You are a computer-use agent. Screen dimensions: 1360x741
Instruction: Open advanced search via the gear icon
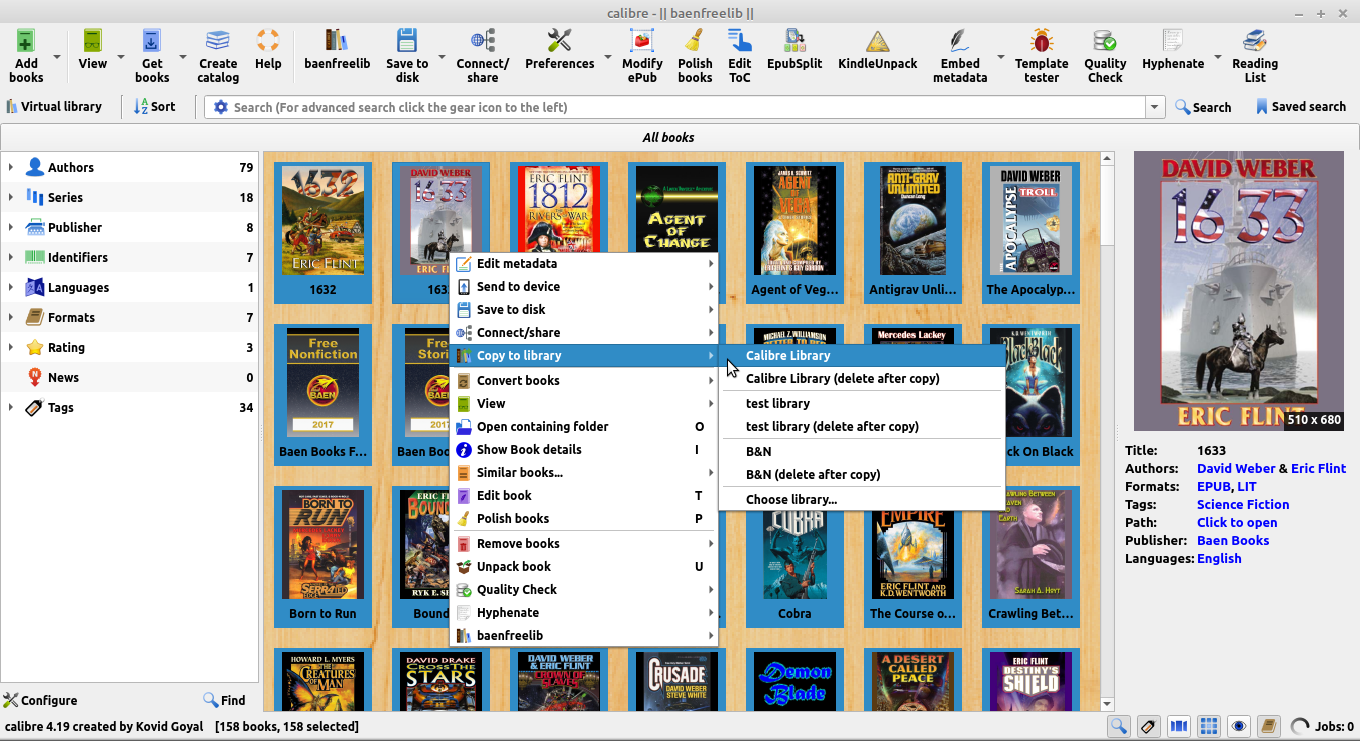[221, 107]
